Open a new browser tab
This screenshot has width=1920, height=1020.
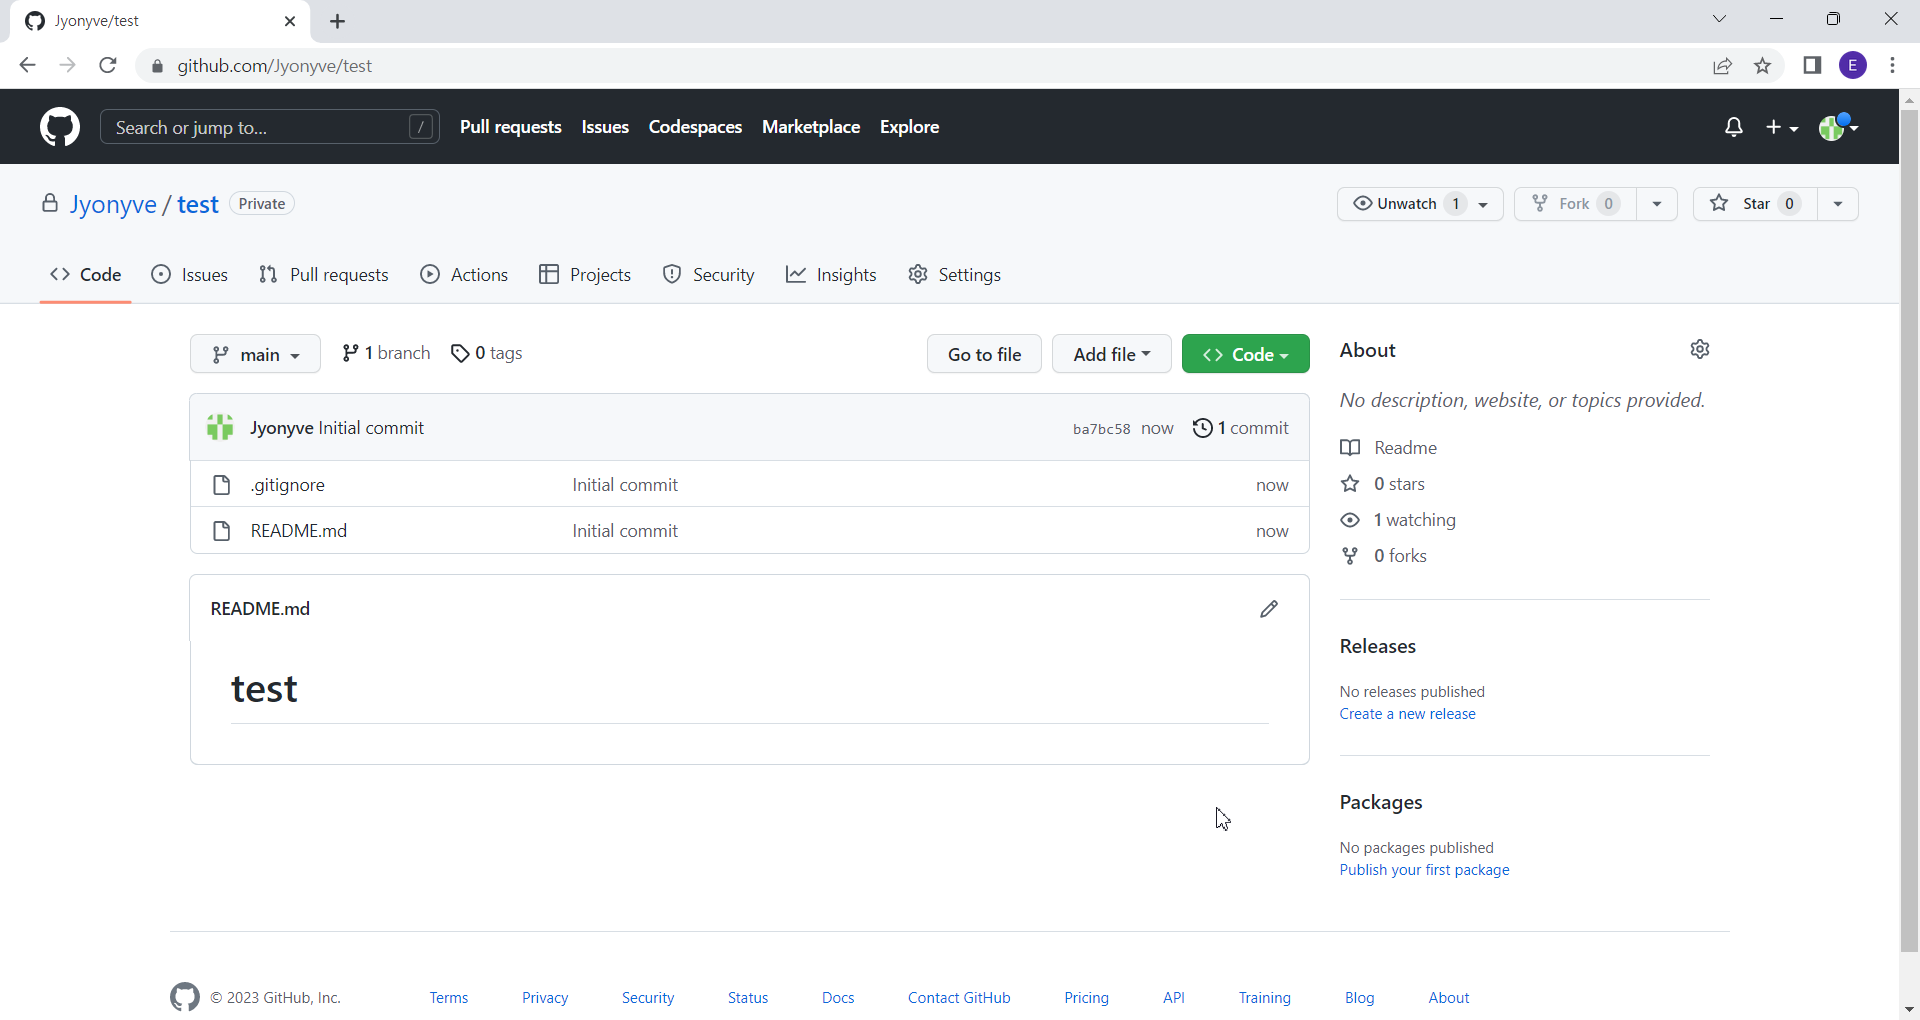click(338, 21)
